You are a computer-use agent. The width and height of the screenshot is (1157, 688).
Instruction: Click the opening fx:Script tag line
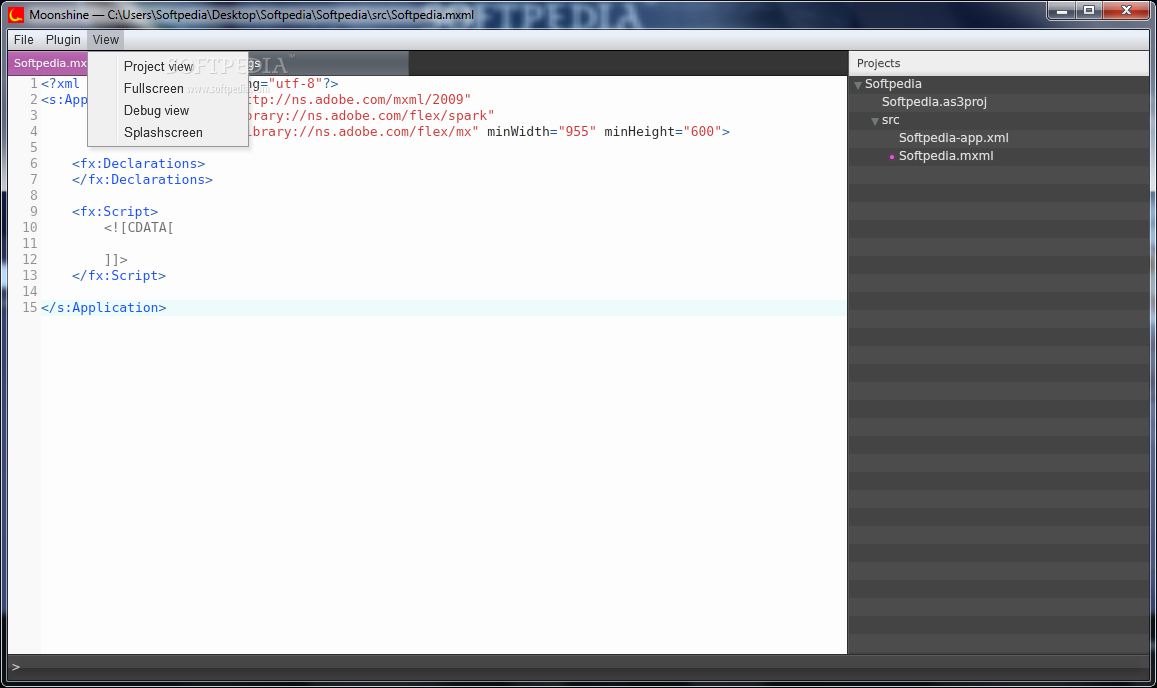click(115, 212)
